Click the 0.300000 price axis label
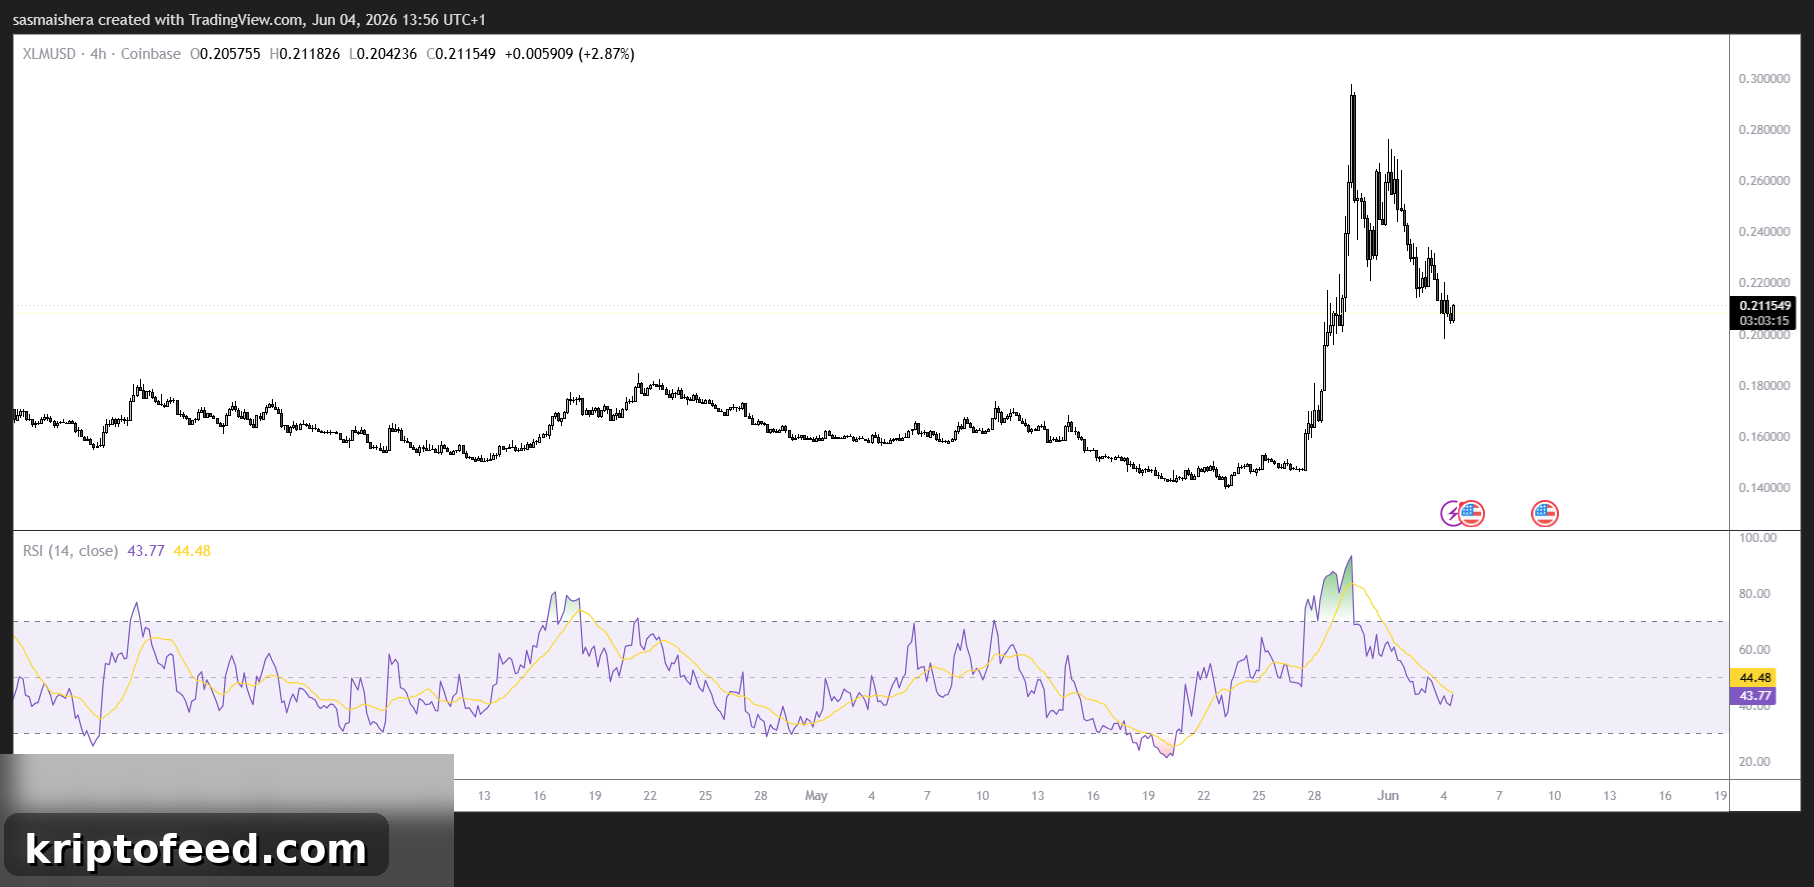The image size is (1814, 887). 1764,79
